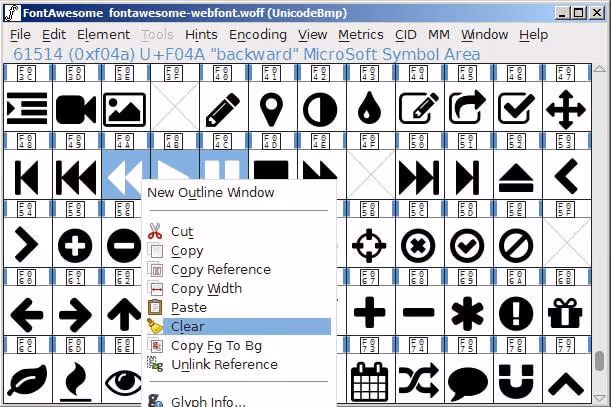The image size is (611, 407).
Task: Select the crosshairs target glyph
Action: click(x=369, y=246)
